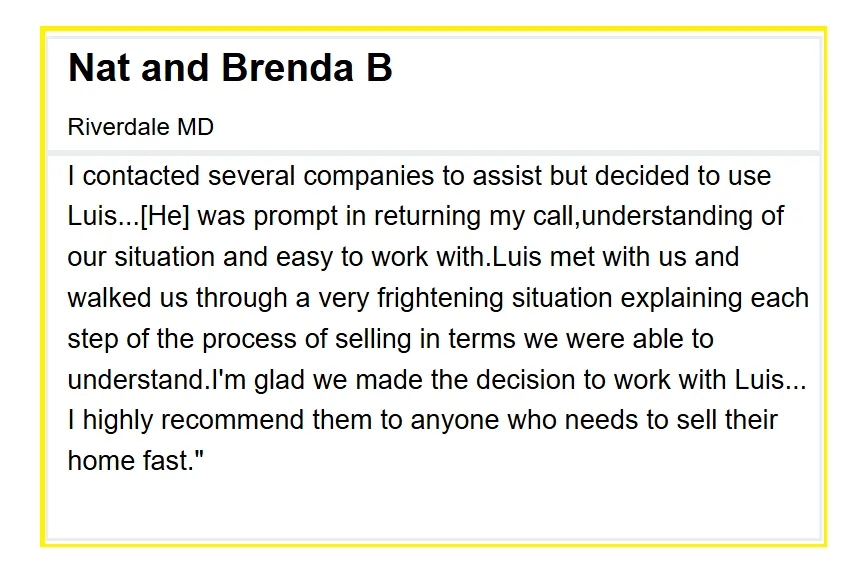Click the closing text "home fast."
Viewport: 859px width, 582px height.
click(x=135, y=460)
